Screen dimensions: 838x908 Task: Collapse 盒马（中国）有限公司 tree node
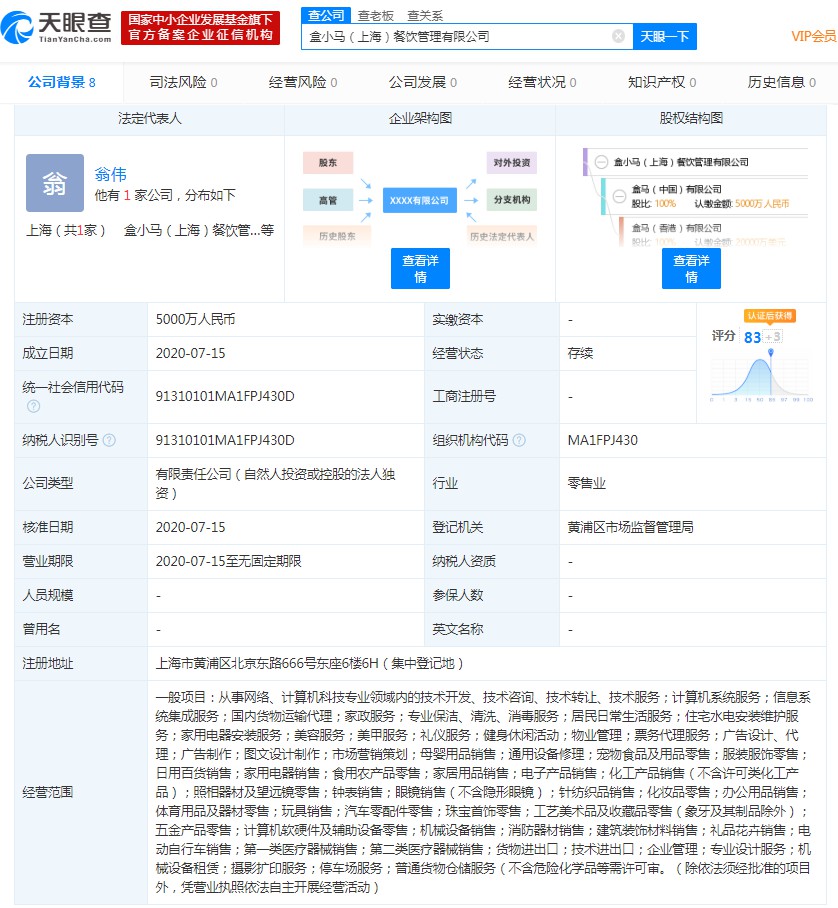click(619, 196)
